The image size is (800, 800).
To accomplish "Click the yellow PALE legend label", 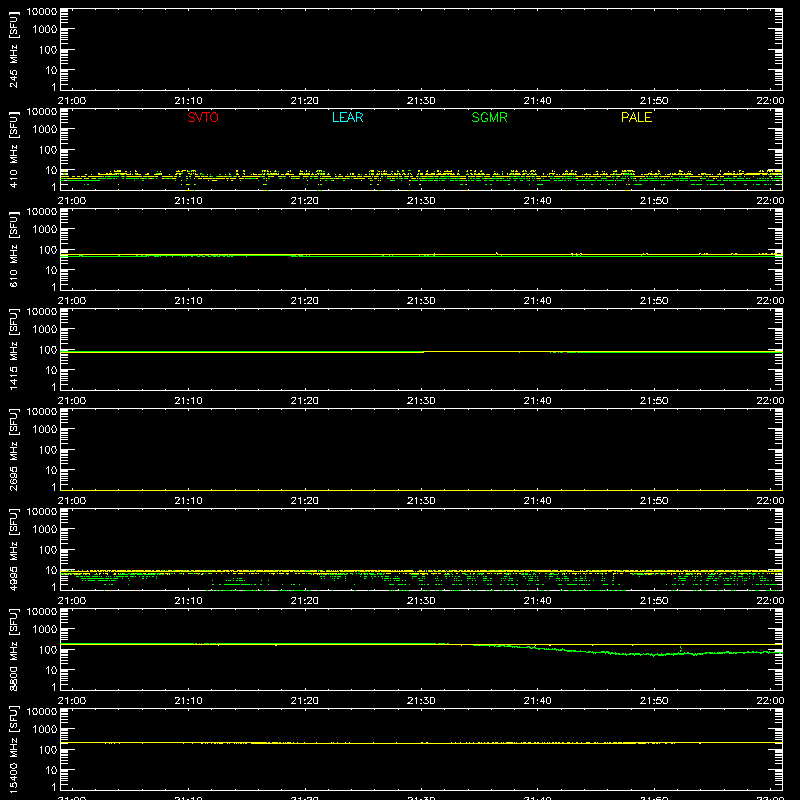I will click(636, 117).
